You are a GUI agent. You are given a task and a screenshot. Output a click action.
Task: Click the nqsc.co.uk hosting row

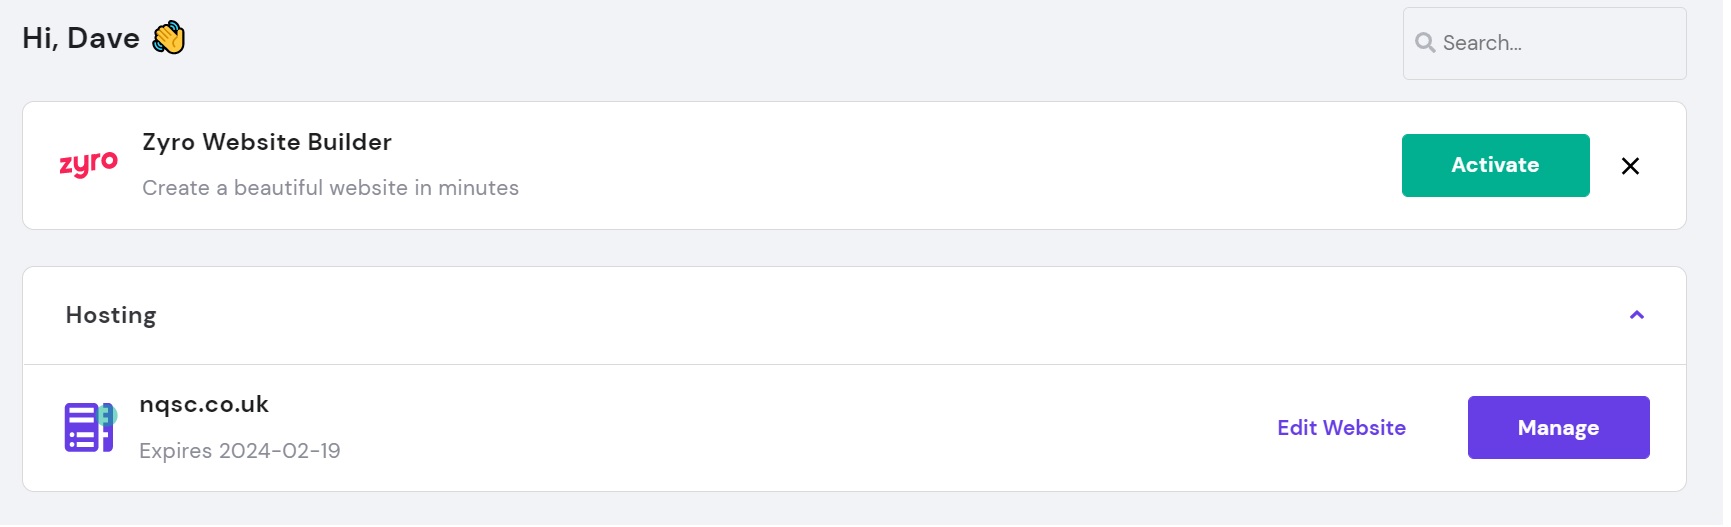[x=854, y=428]
